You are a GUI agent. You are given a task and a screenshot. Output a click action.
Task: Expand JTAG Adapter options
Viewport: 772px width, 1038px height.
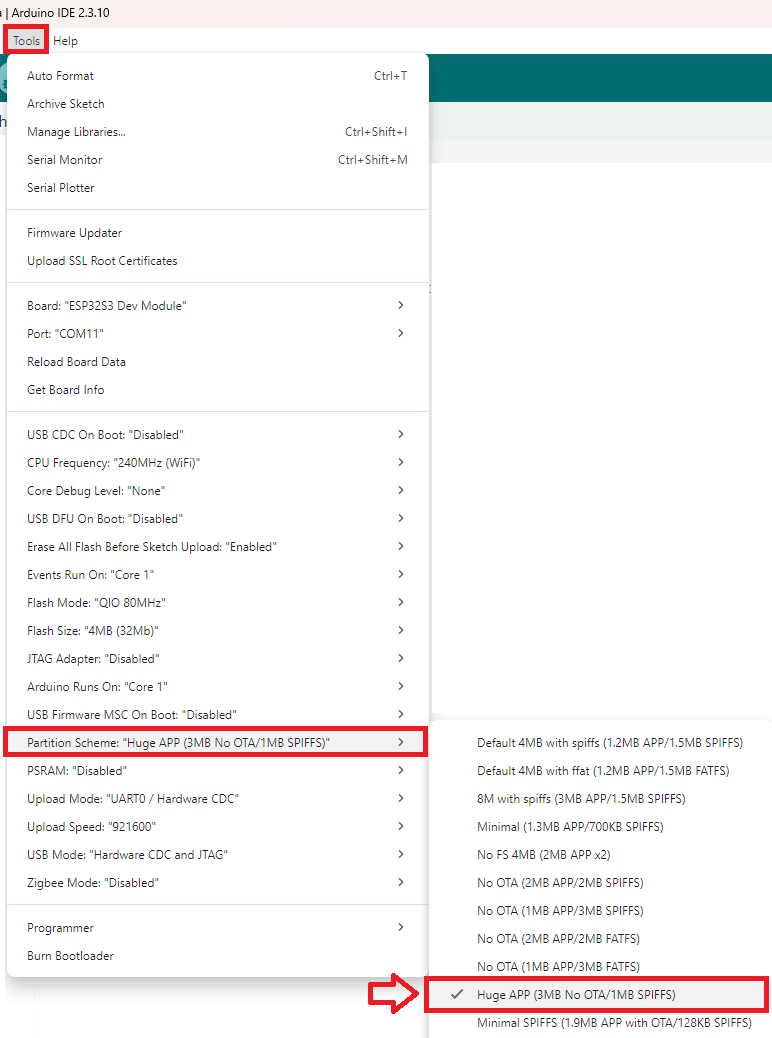tap(217, 659)
